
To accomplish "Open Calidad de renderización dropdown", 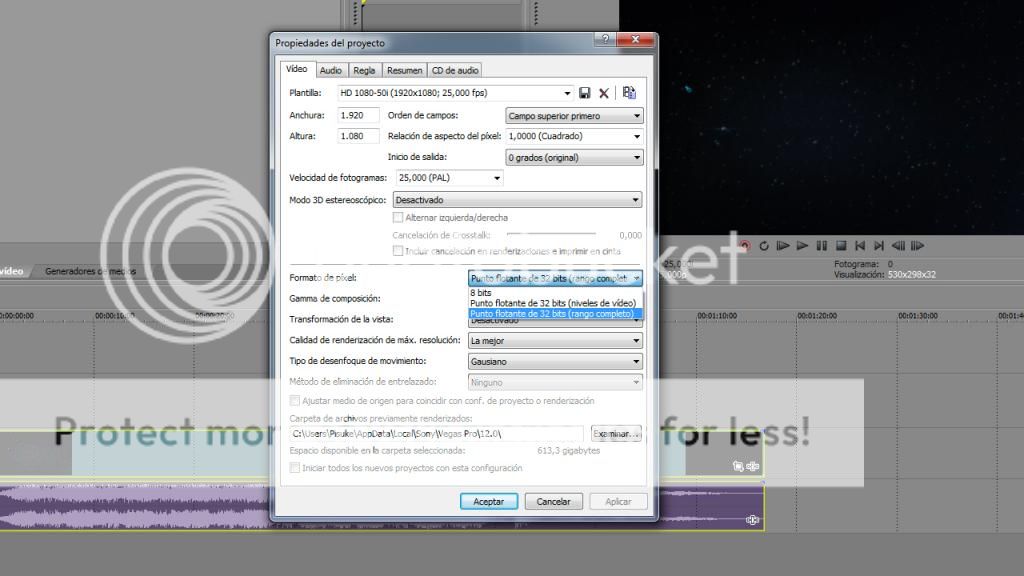I will pyautogui.click(x=555, y=341).
